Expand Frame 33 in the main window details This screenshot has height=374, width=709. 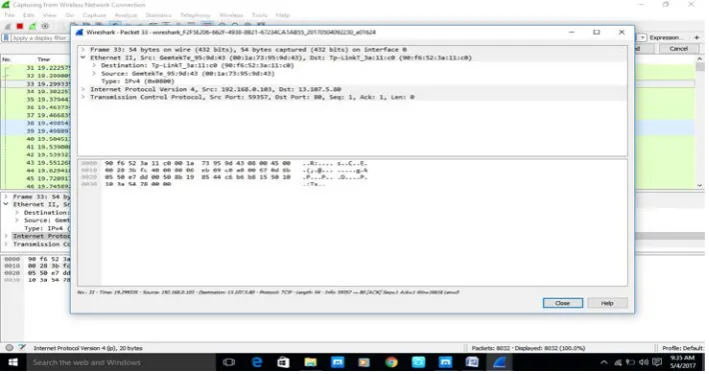pyautogui.click(x=6, y=197)
